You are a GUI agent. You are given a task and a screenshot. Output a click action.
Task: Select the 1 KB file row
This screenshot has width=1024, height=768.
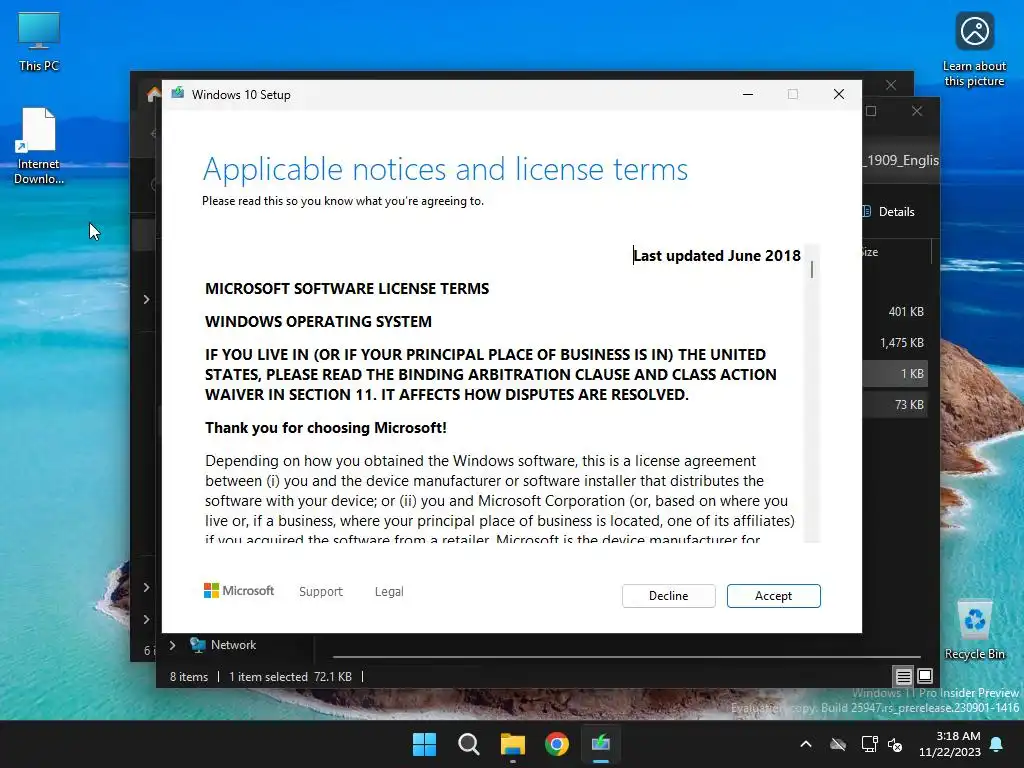click(x=895, y=374)
